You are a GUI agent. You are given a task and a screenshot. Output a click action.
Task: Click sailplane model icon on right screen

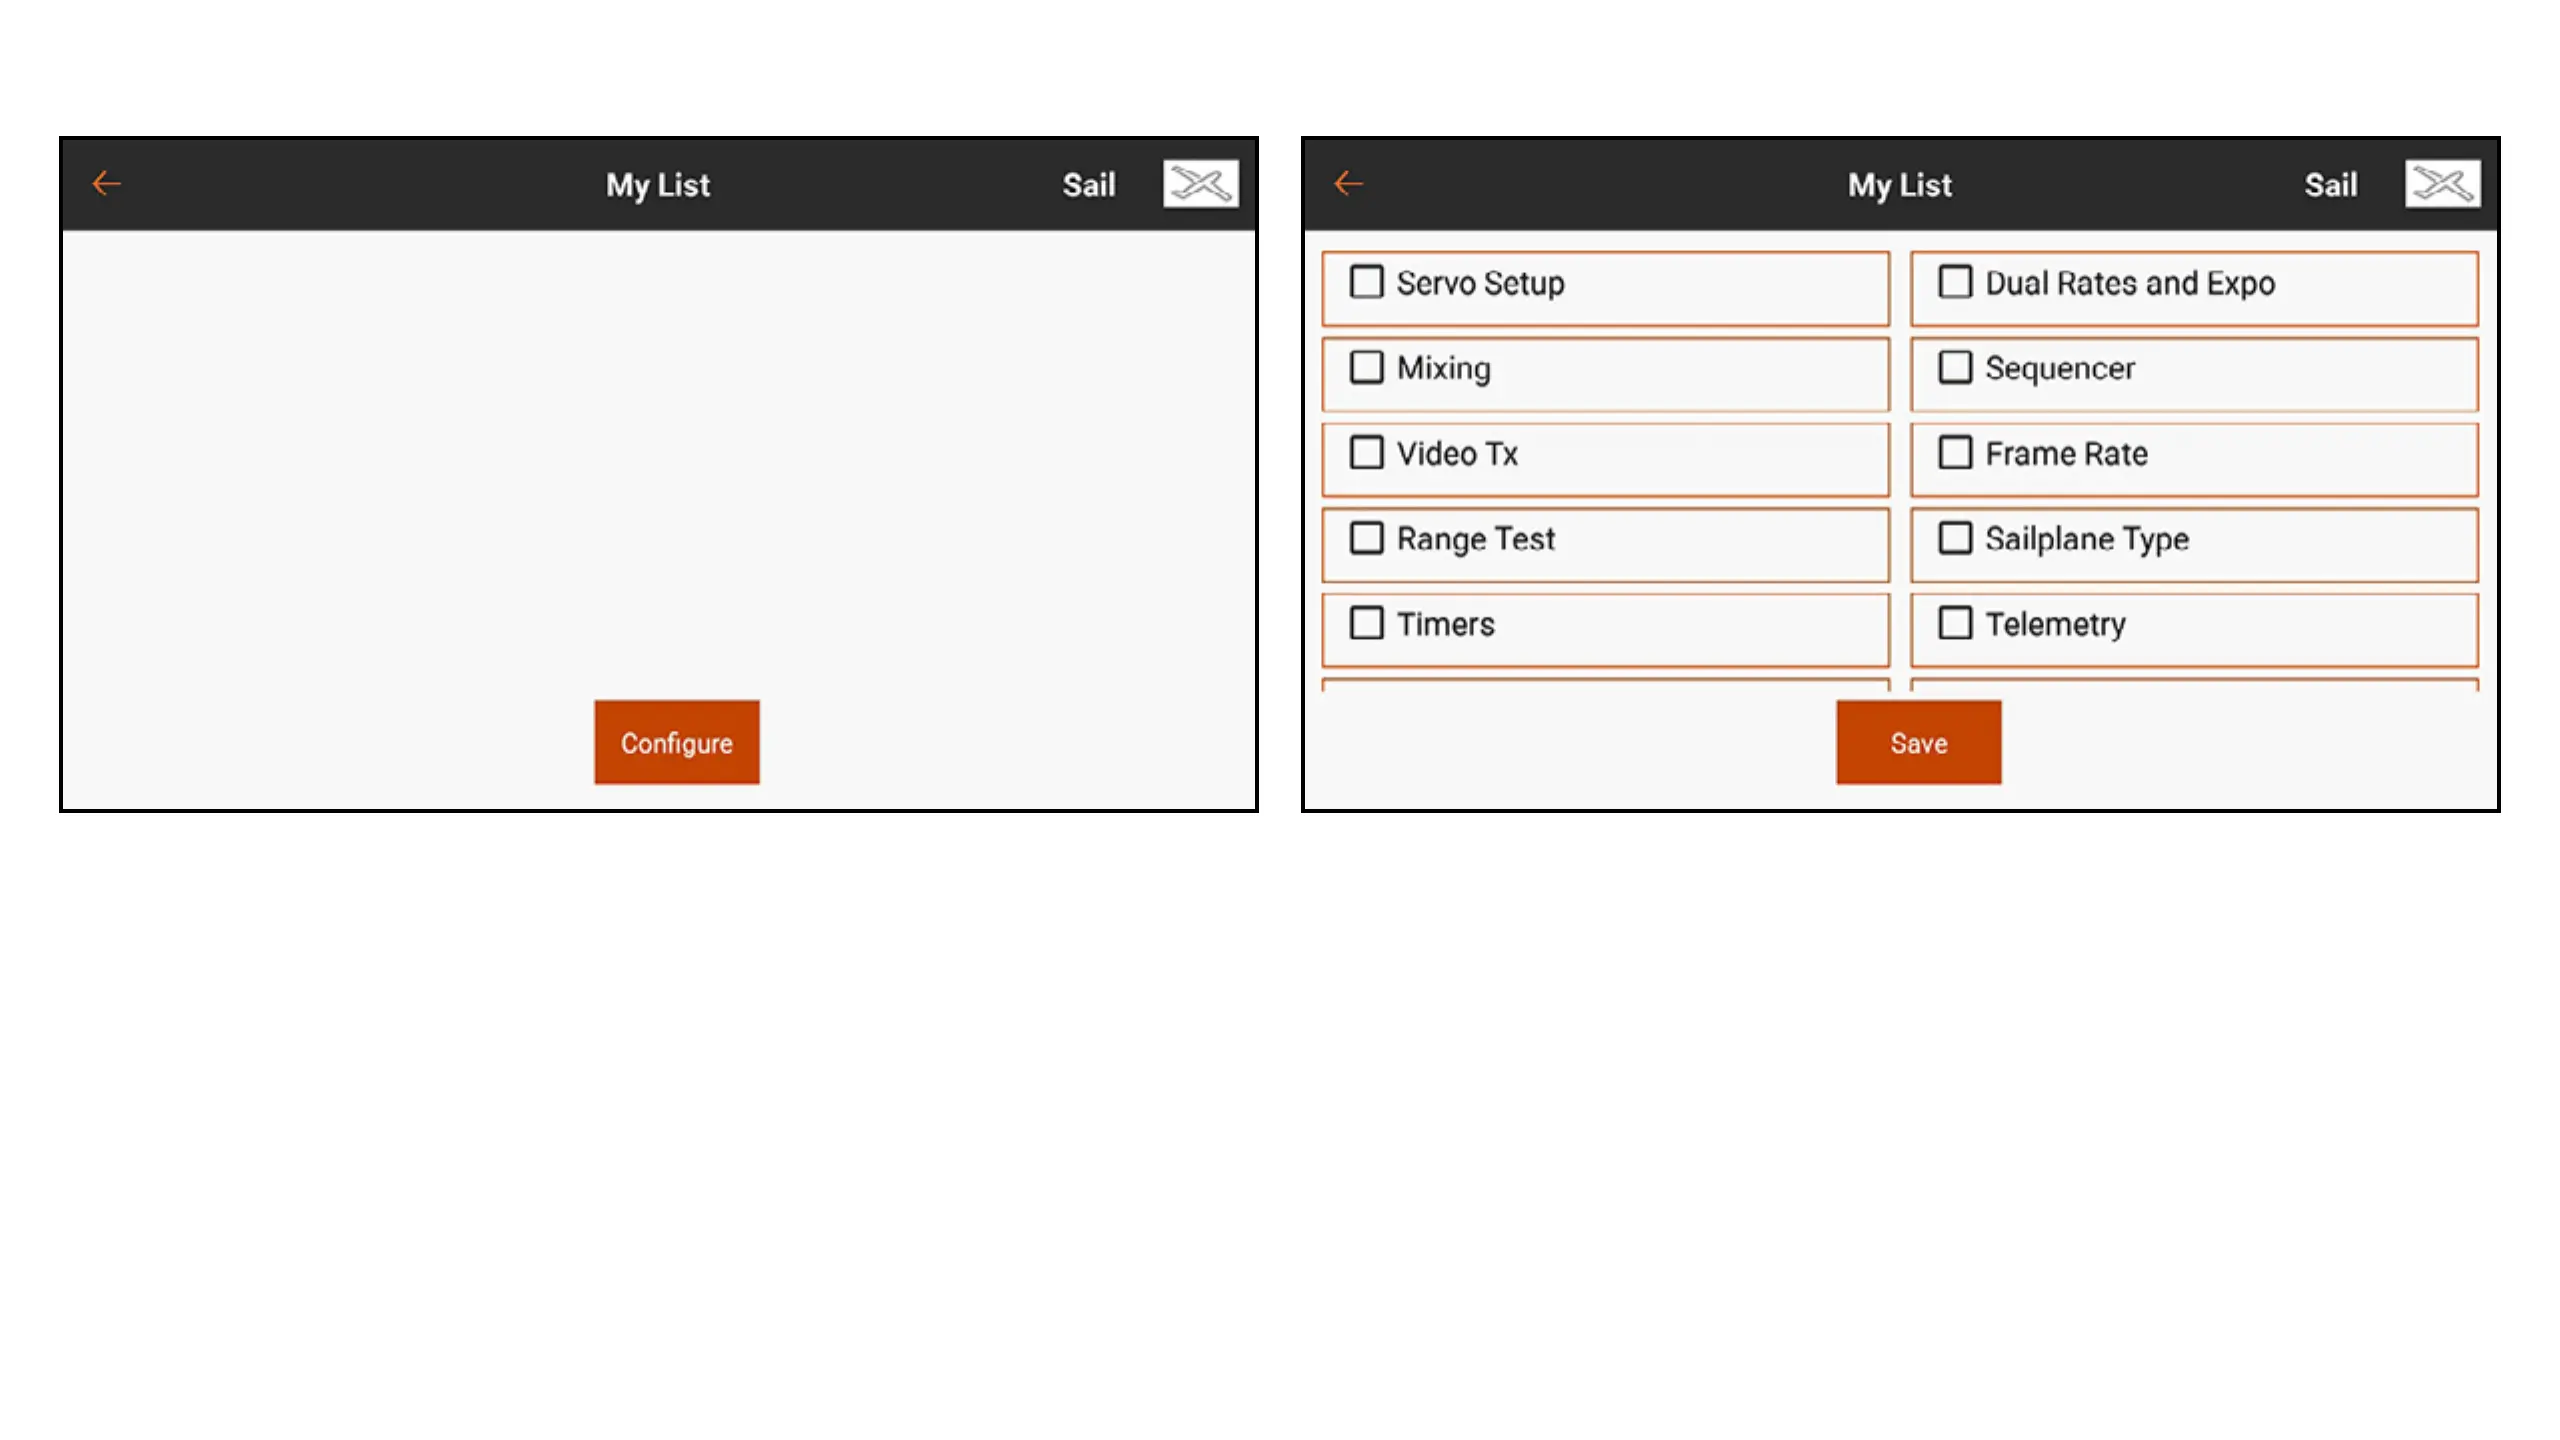click(2442, 184)
